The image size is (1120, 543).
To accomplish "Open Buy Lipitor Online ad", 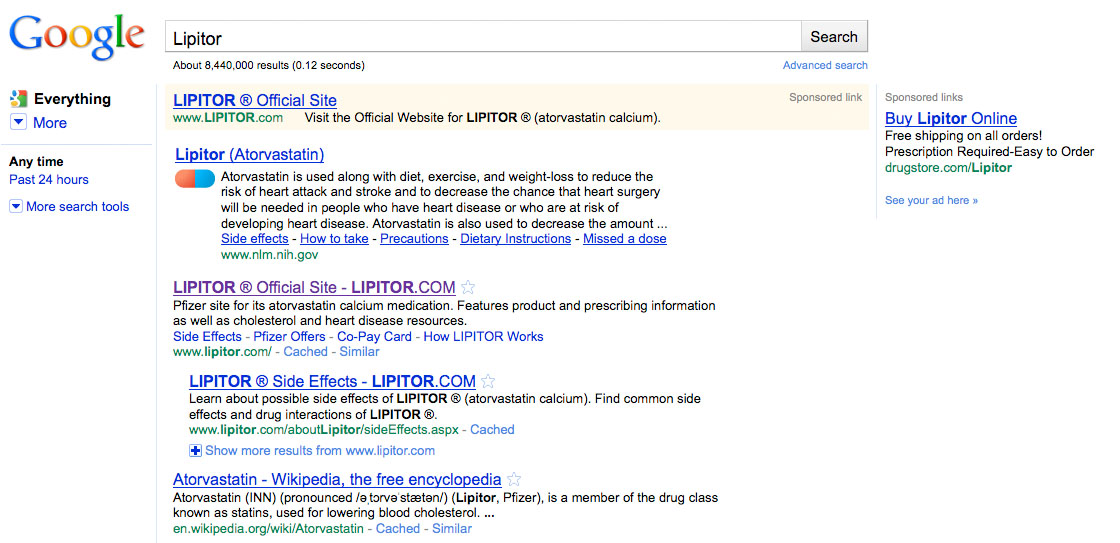I will (x=951, y=119).
